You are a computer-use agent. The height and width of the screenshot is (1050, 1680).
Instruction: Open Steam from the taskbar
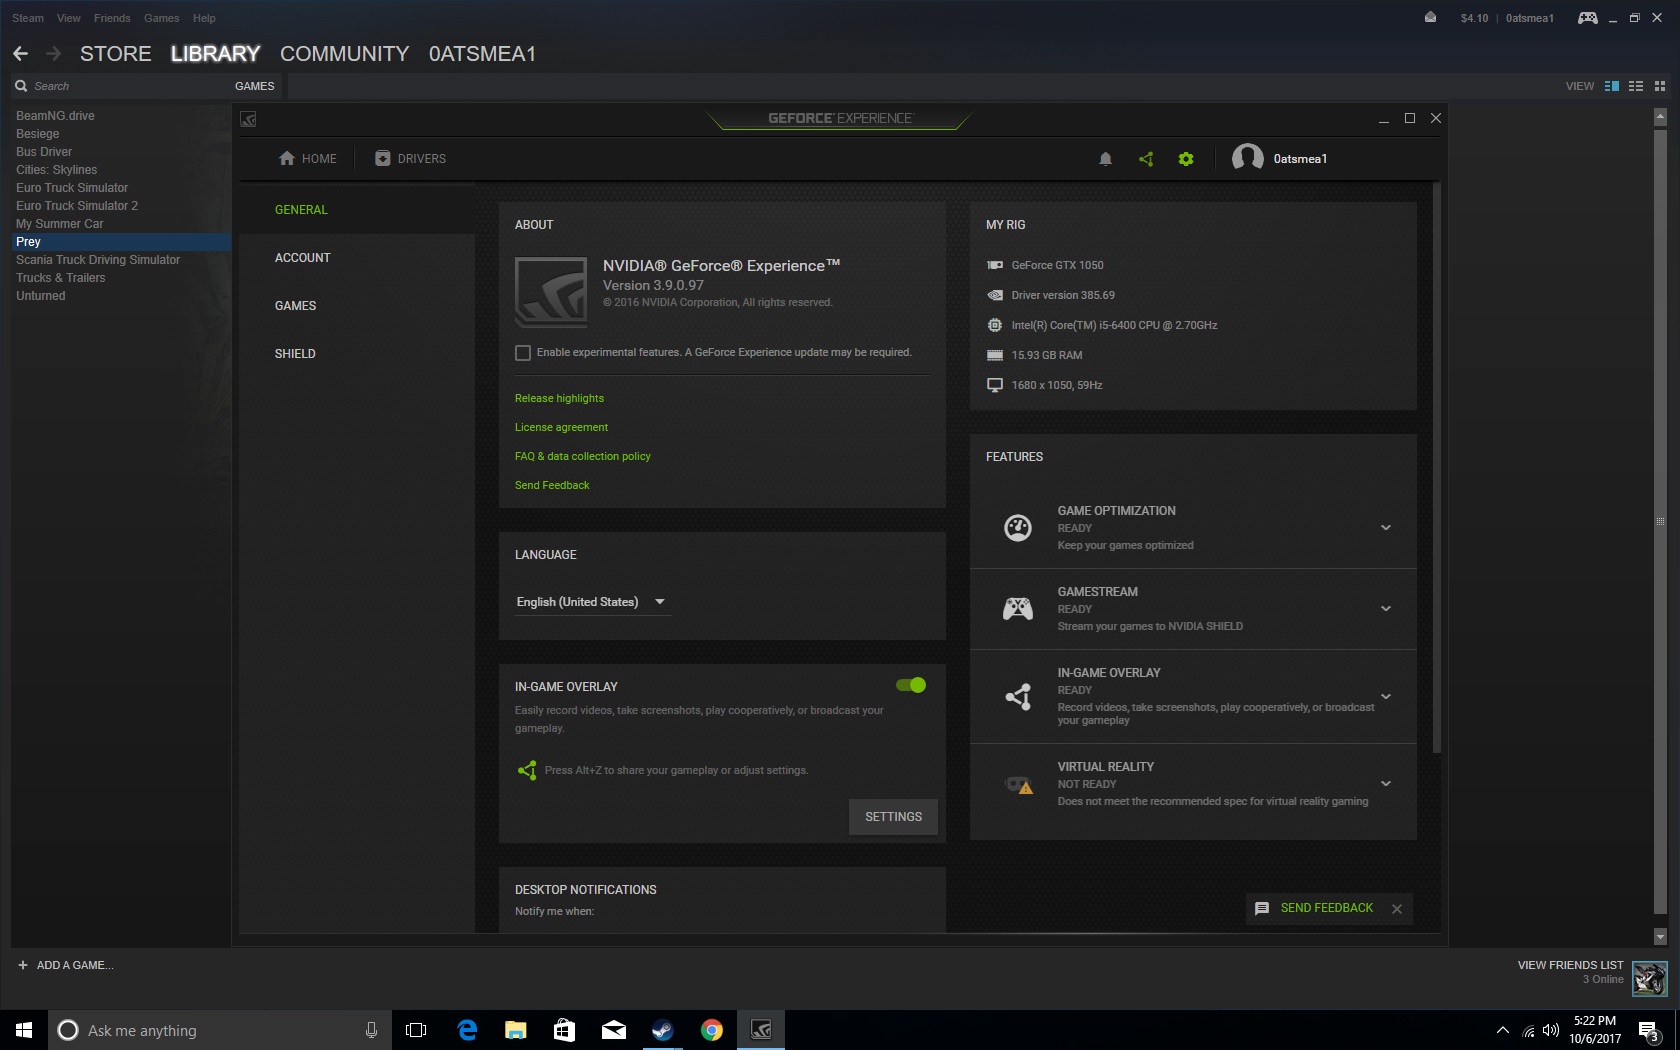click(662, 1030)
